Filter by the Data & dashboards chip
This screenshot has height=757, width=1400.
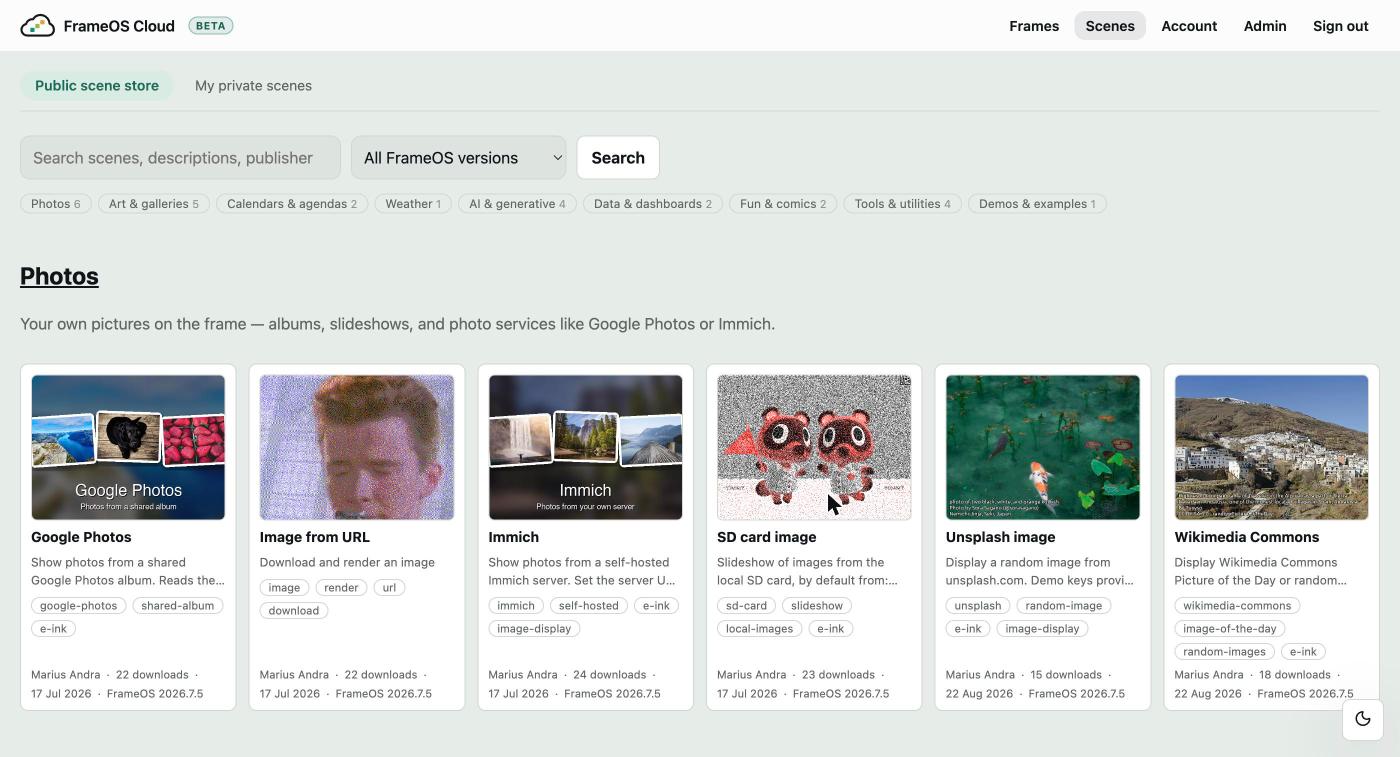click(653, 204)
